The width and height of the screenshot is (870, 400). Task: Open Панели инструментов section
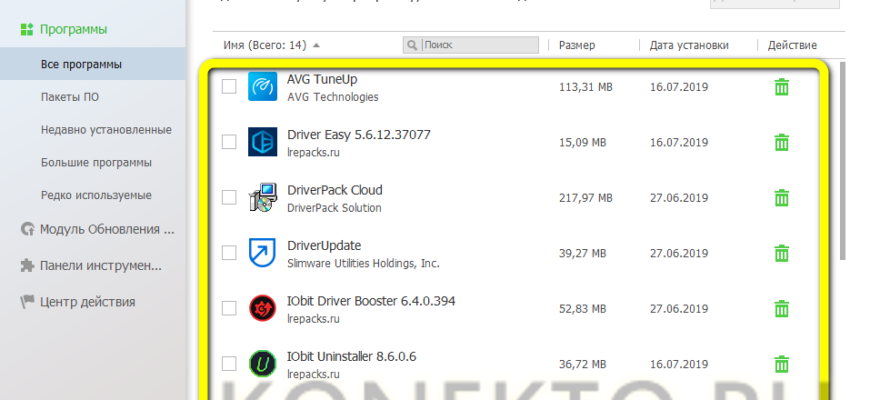tap(91, 266)
